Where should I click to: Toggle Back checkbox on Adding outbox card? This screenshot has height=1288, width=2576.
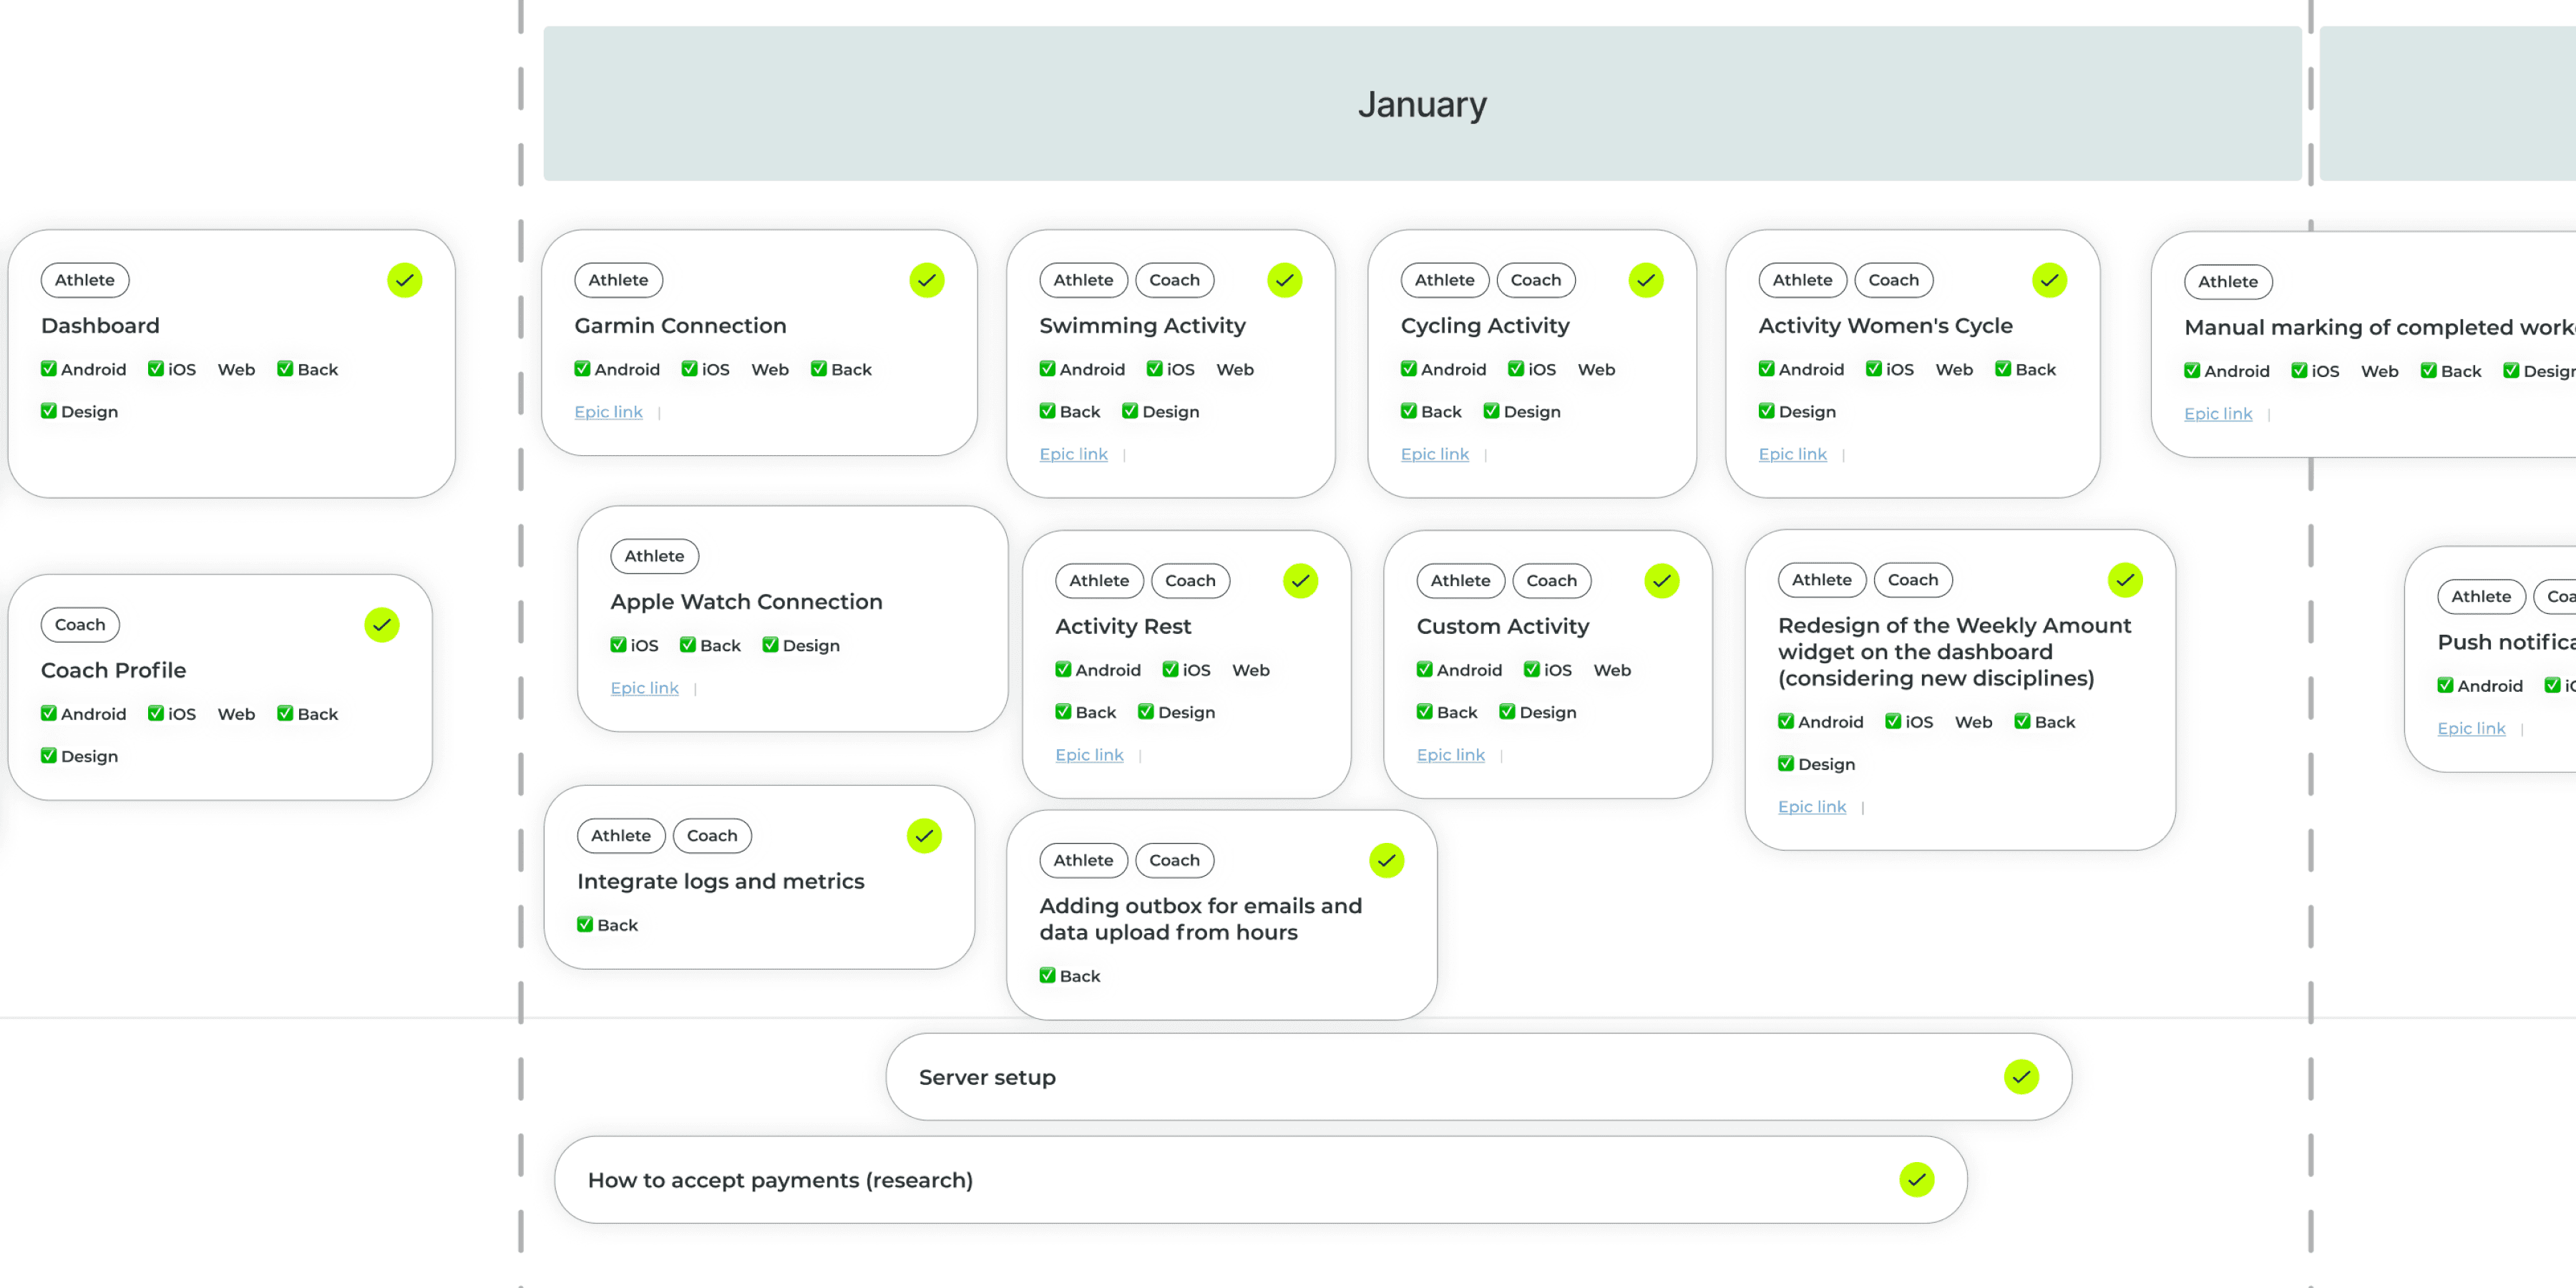1047,976
